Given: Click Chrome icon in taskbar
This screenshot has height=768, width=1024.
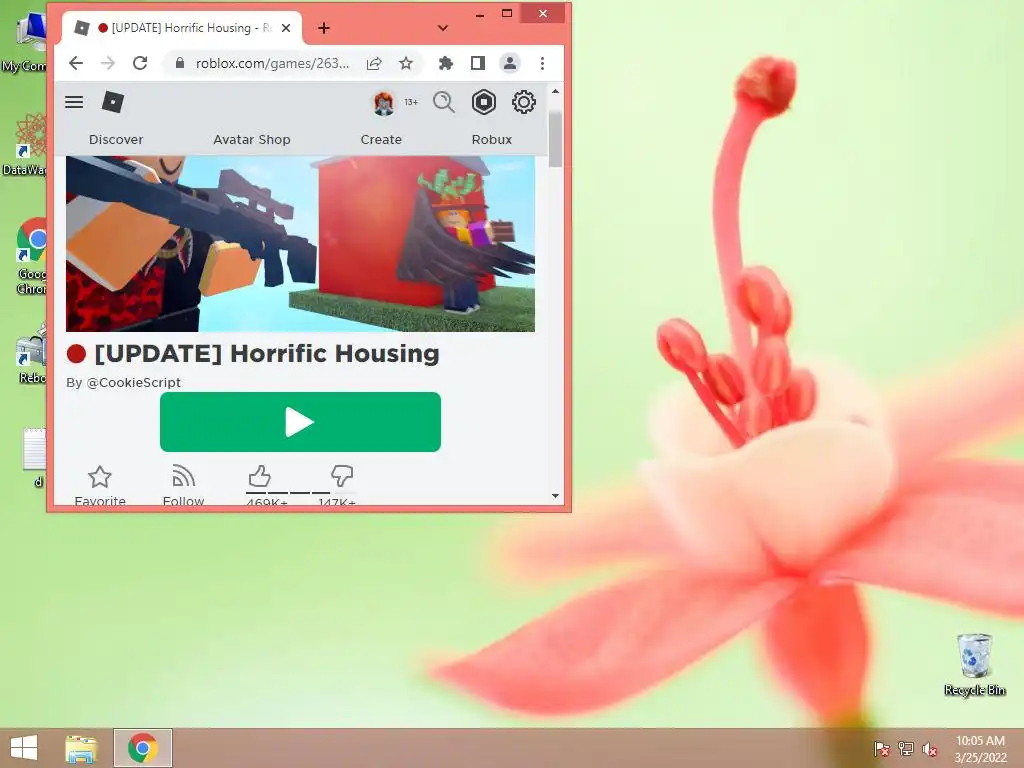Looking at the screenshot, I should click(x=143, y=748).
